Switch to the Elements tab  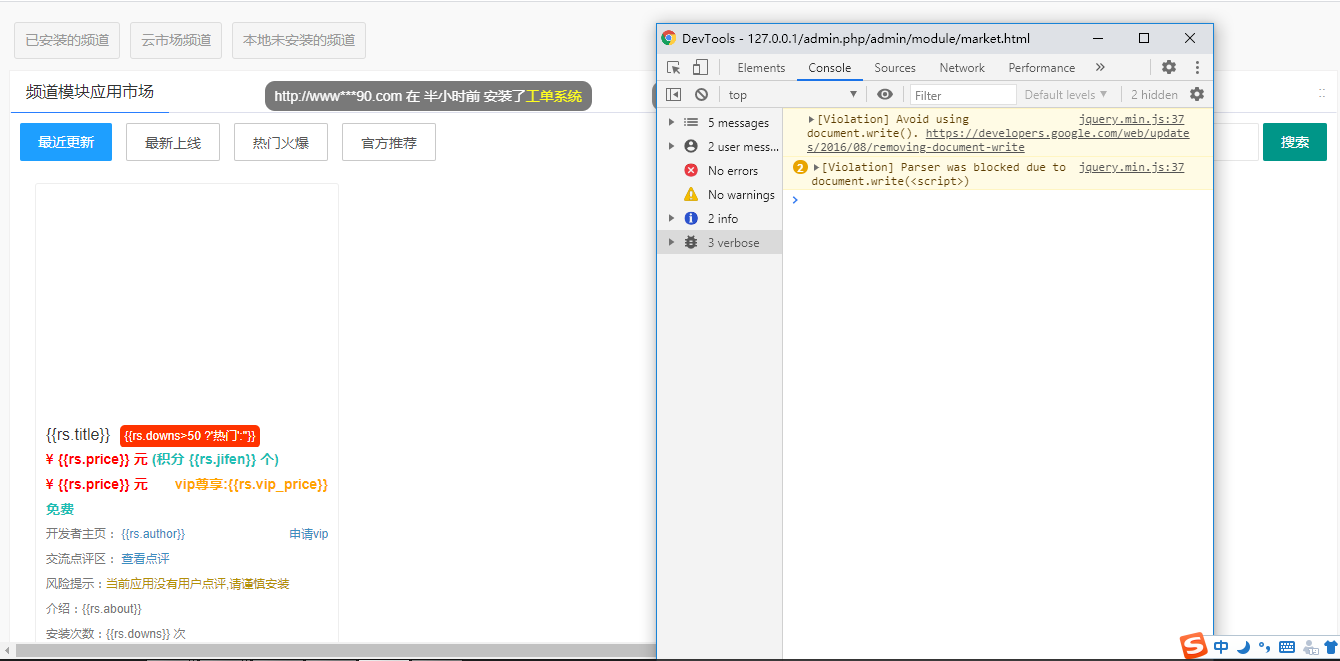(x=761, y=68)
